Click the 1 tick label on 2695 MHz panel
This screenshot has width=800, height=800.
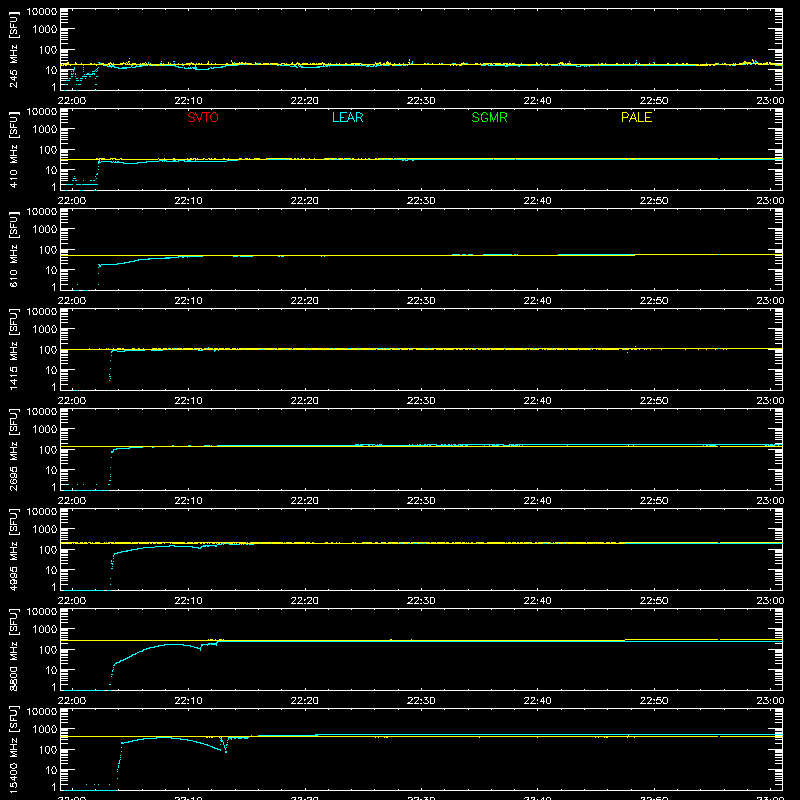click(54, 487)
